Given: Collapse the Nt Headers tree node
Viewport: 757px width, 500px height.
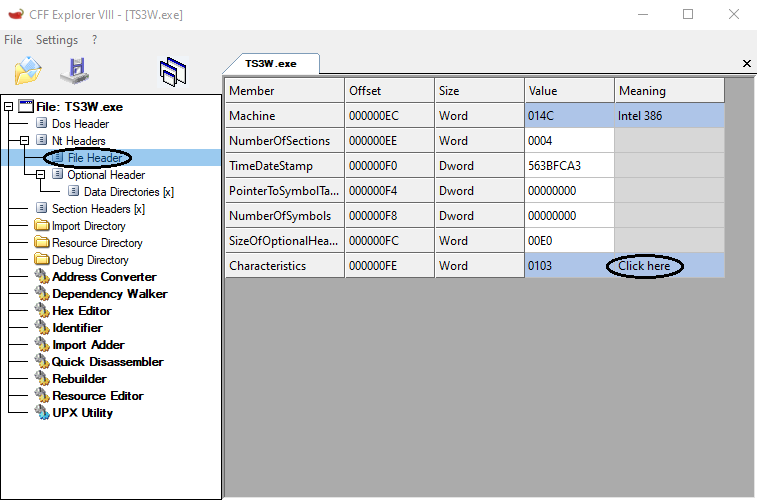Looking at the screenshot, I should click(24, 140).
